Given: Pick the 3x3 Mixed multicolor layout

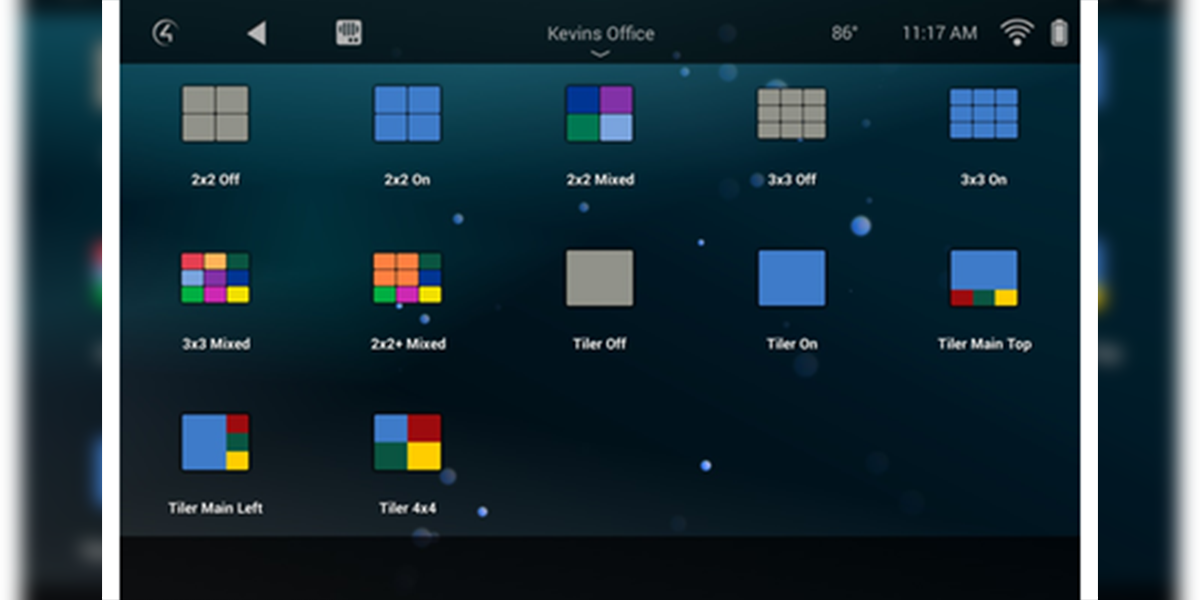Looking at the screenshot, I should tap(215, 278).
